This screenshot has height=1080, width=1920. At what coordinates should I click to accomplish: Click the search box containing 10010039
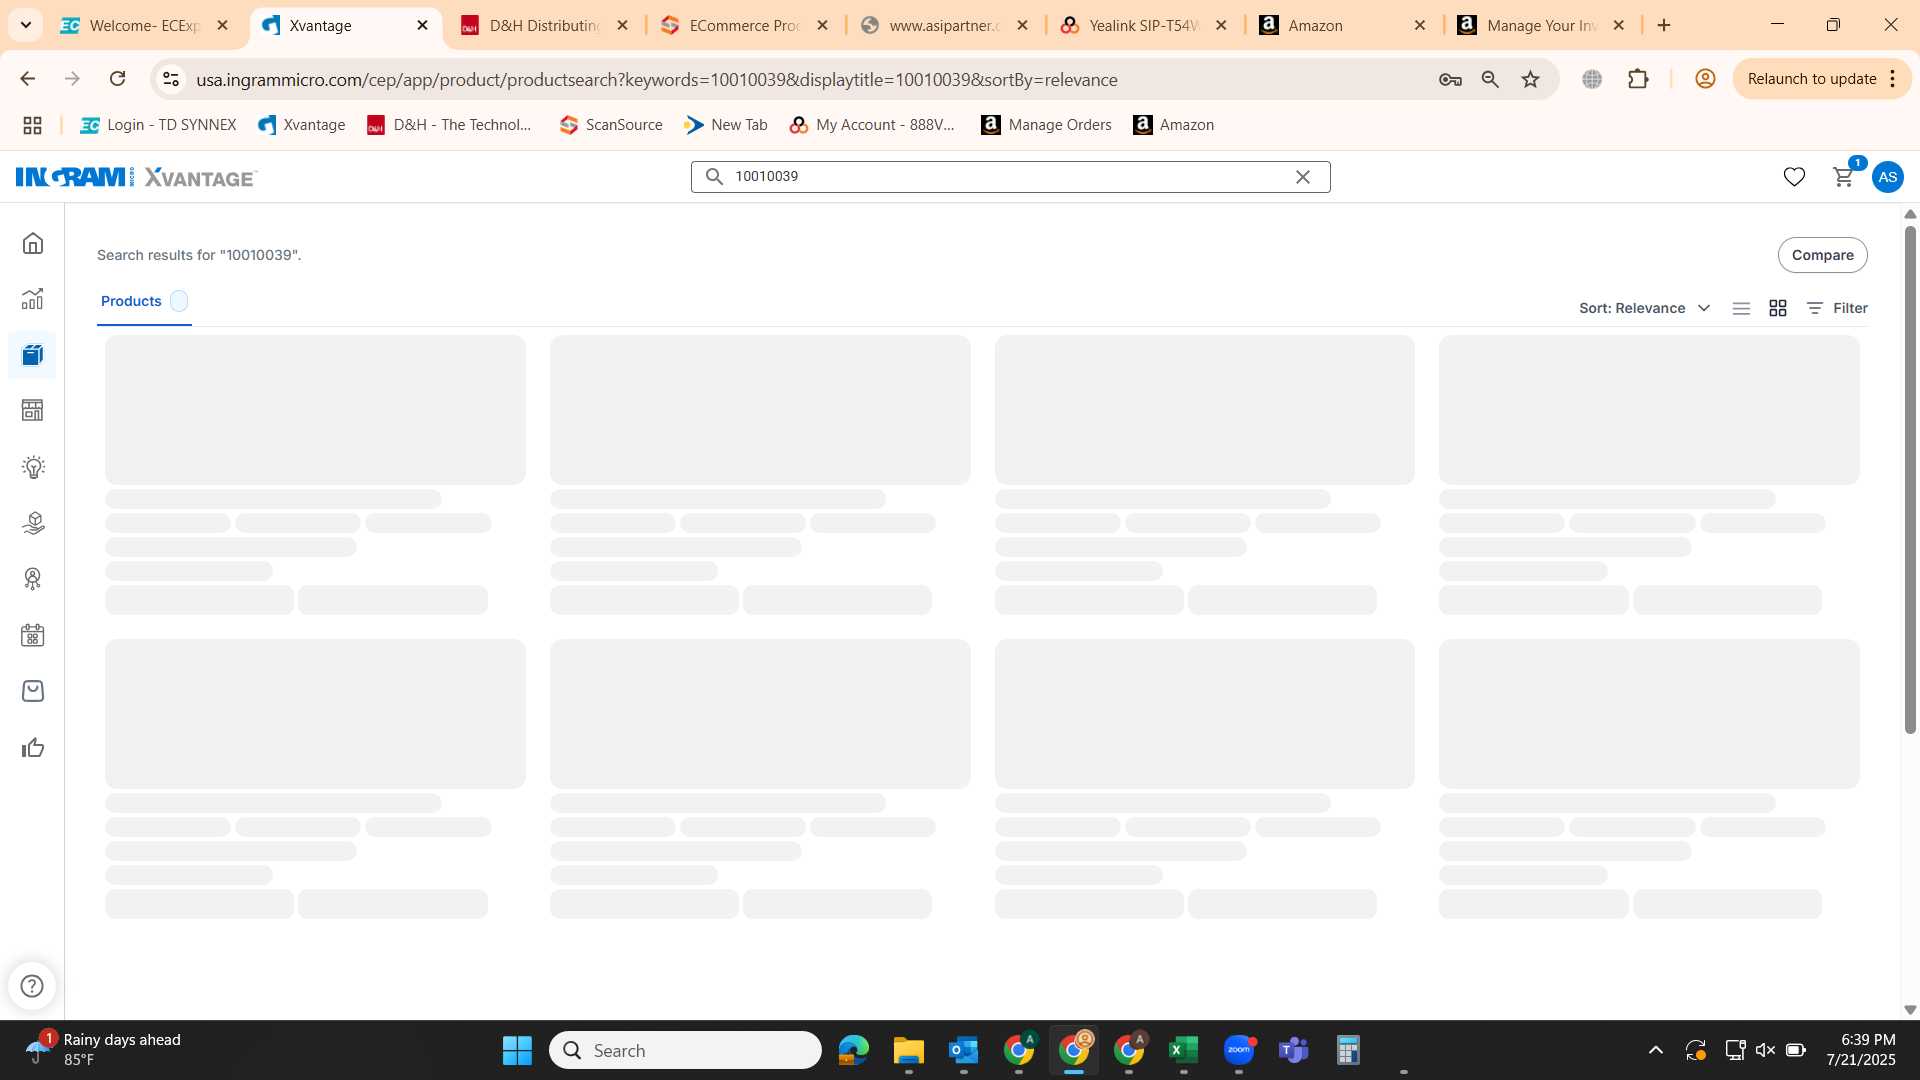[x=1010, y=177]
